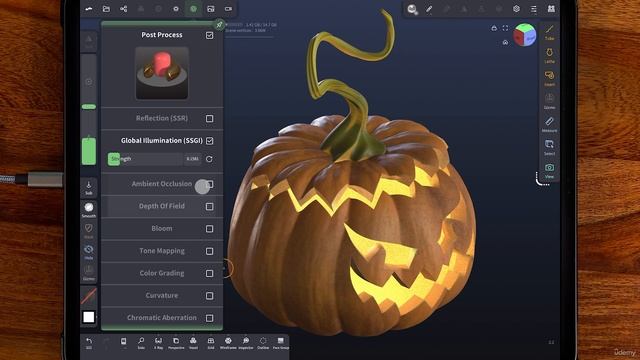Open the background image menu icon
640x360 pixels.
[x=211, y=9]
